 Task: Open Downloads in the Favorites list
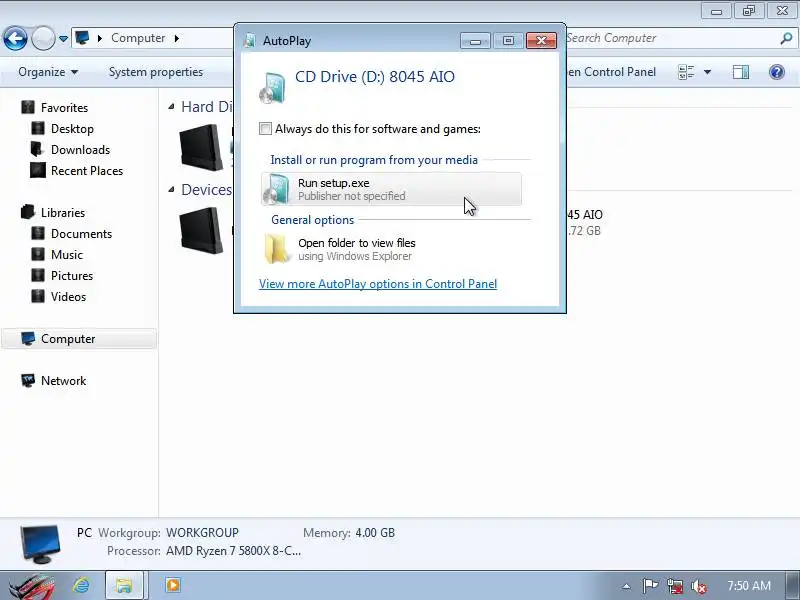point(80,149)
